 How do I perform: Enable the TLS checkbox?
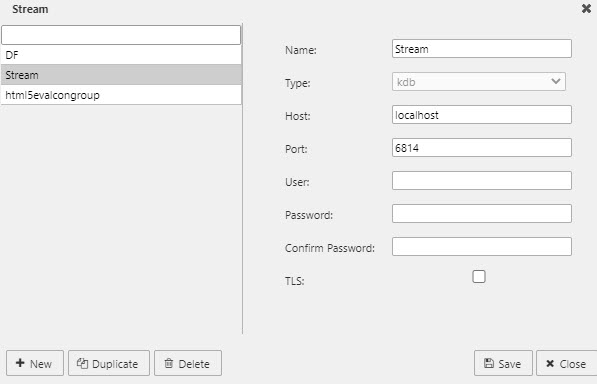coord(479,277)
